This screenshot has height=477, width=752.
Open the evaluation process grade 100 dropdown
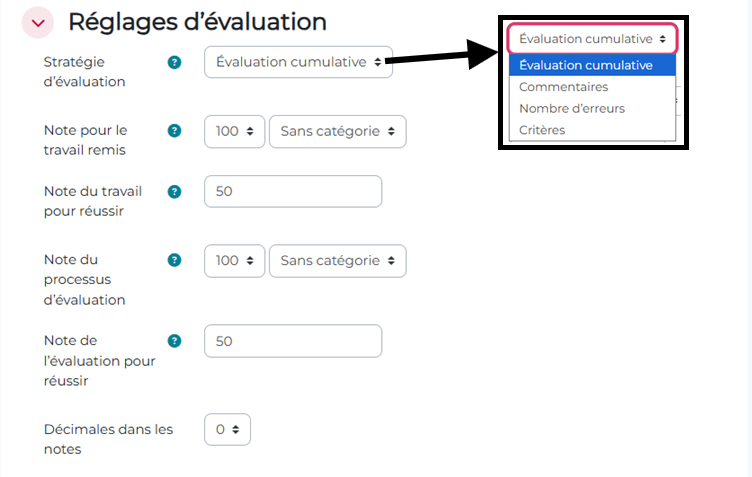tap(234, 260)
